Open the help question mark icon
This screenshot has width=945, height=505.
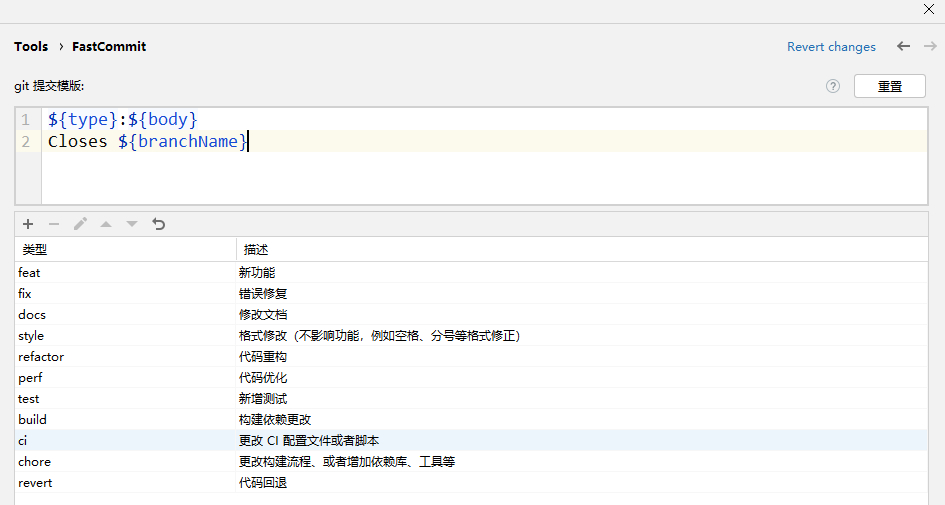pos(833,86)
